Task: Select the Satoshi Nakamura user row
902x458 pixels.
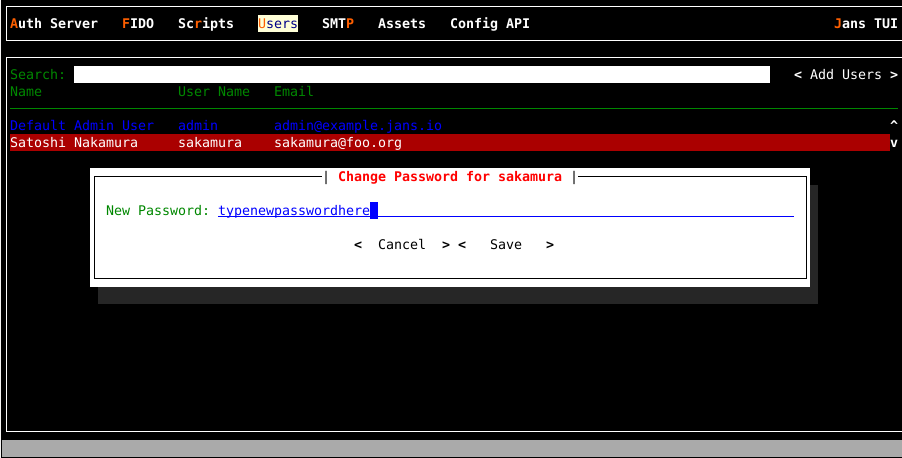Action: tap(74, 143)
